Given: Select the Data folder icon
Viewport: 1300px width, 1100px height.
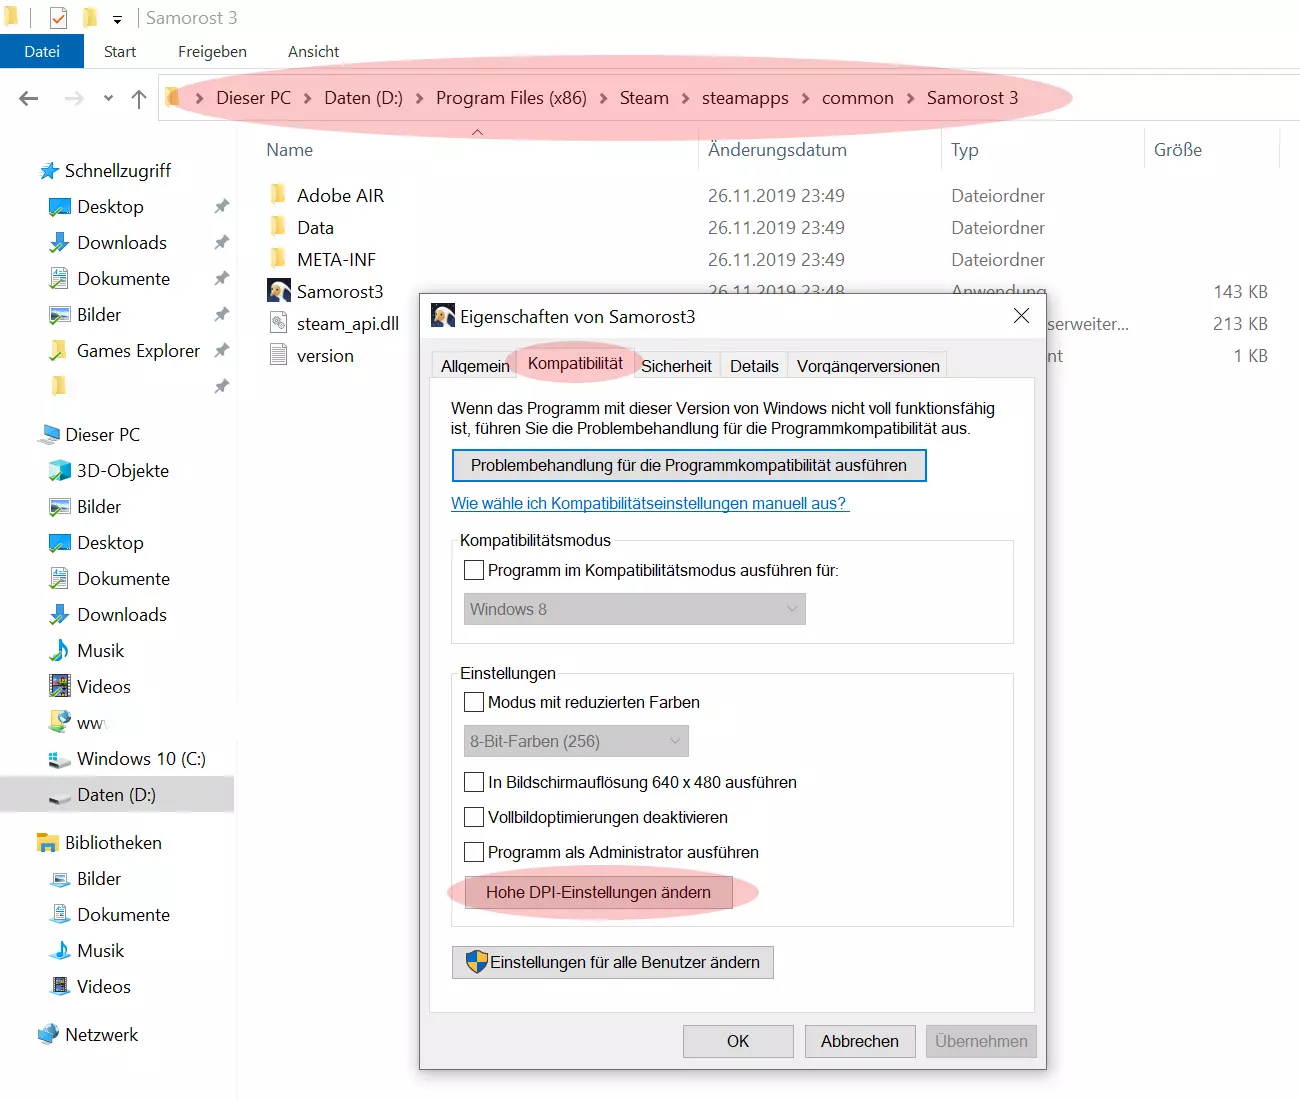Looking at the screenshot, I should 279,227.
